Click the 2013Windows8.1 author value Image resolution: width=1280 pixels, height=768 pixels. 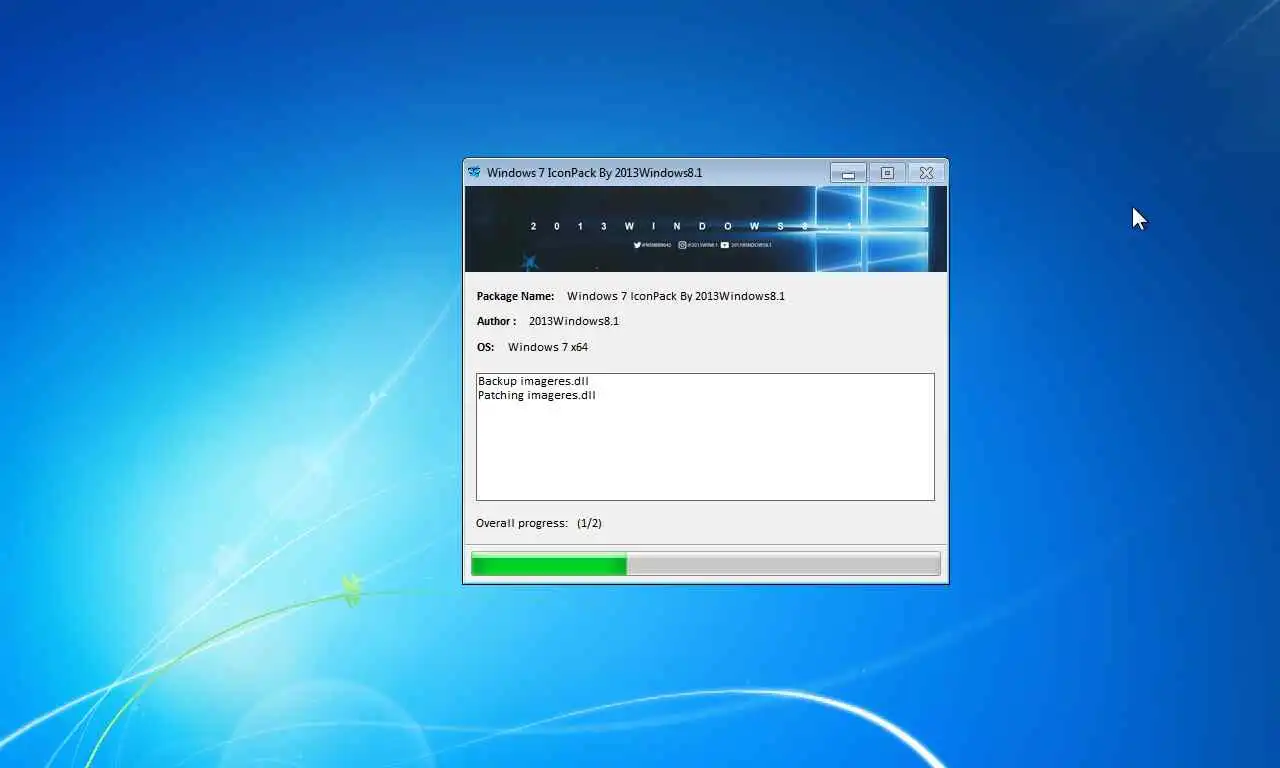(x=574, y=321)
